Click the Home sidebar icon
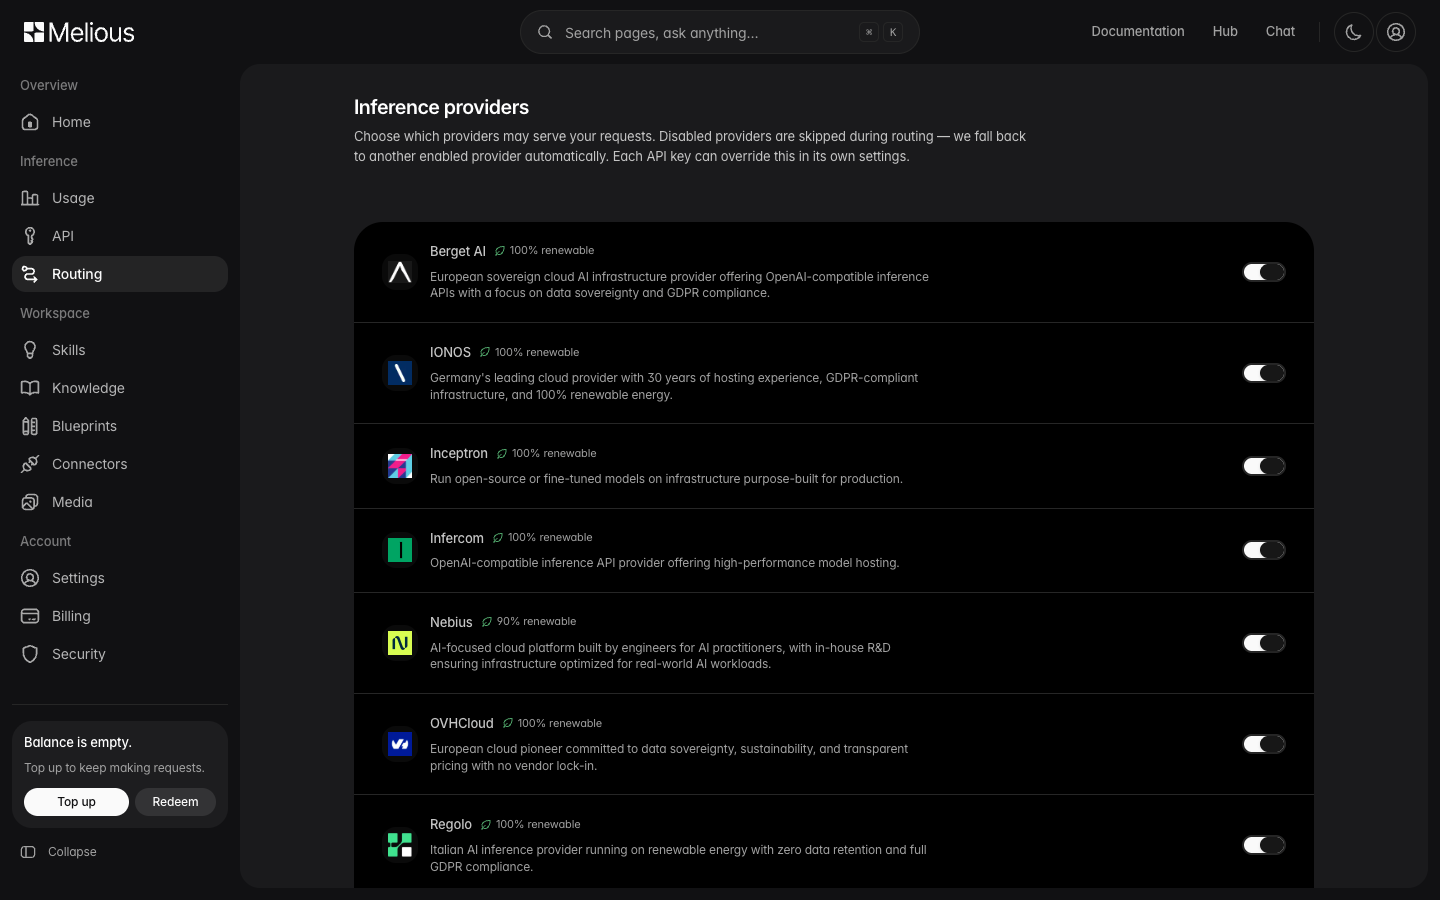This screenshot has height=900, width=1440. (x=30, y=122)
